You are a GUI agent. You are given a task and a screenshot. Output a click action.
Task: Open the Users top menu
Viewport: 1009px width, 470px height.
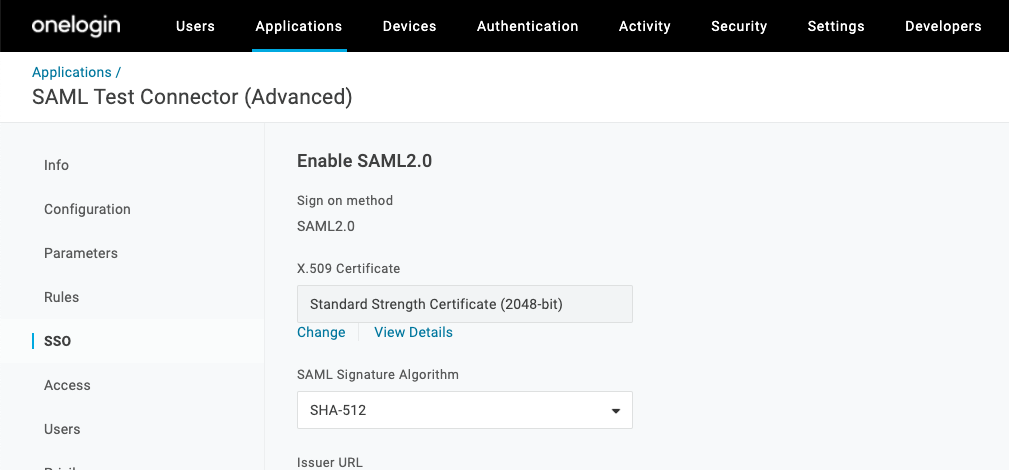(x=195, y=27)
